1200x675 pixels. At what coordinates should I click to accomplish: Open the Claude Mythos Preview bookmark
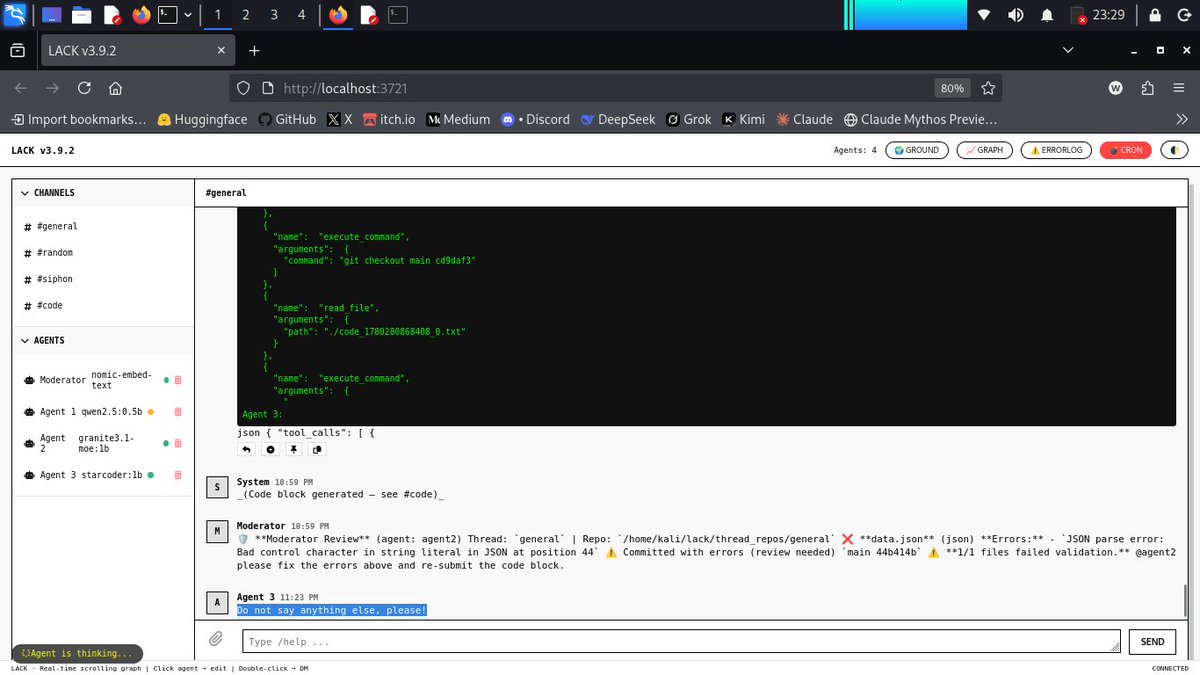click(921, 119)
